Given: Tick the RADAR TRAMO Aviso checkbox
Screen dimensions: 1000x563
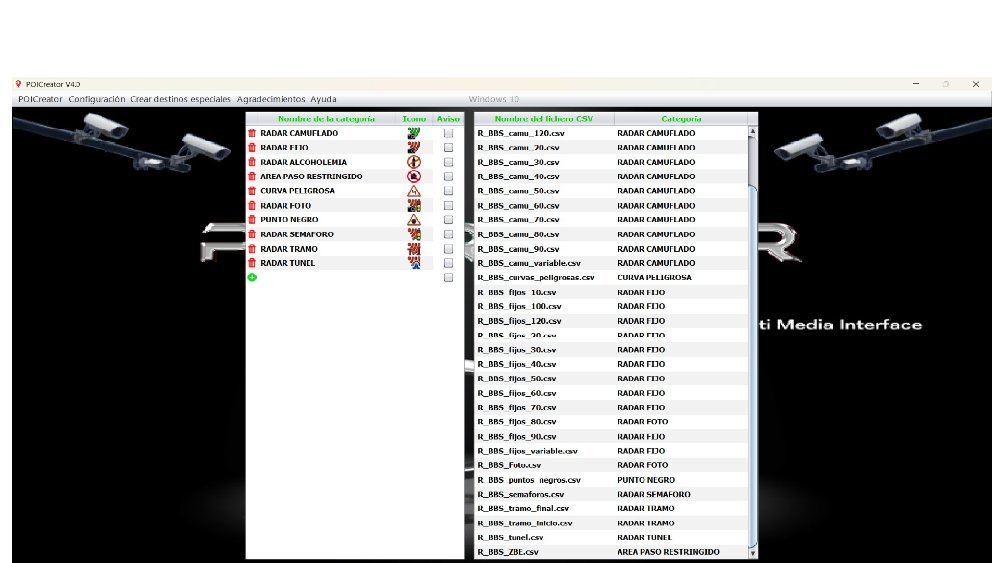Looking at the screenshot, I should click(448, 249).
